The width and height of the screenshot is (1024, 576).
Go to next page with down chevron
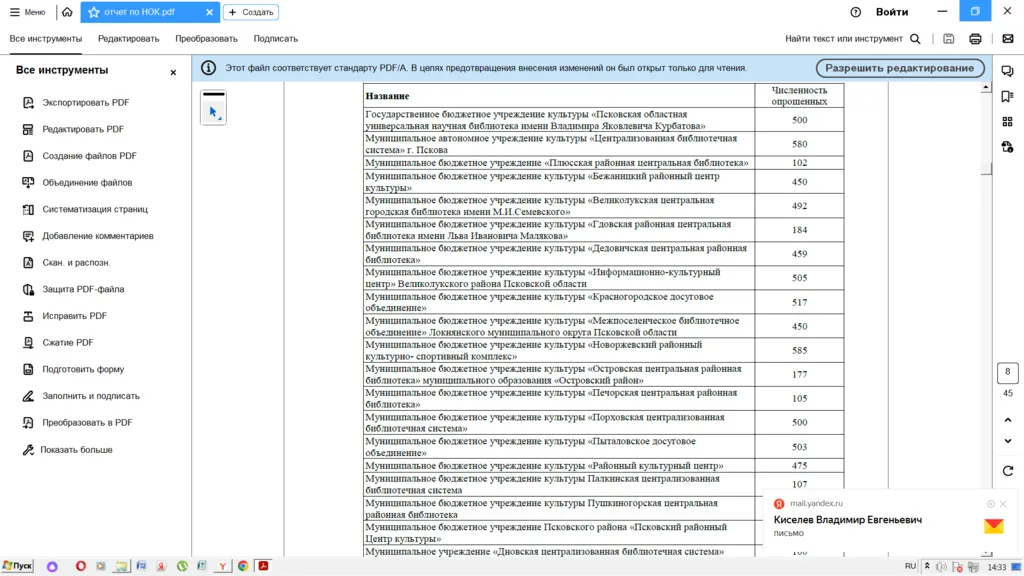tap(1007, 441)
